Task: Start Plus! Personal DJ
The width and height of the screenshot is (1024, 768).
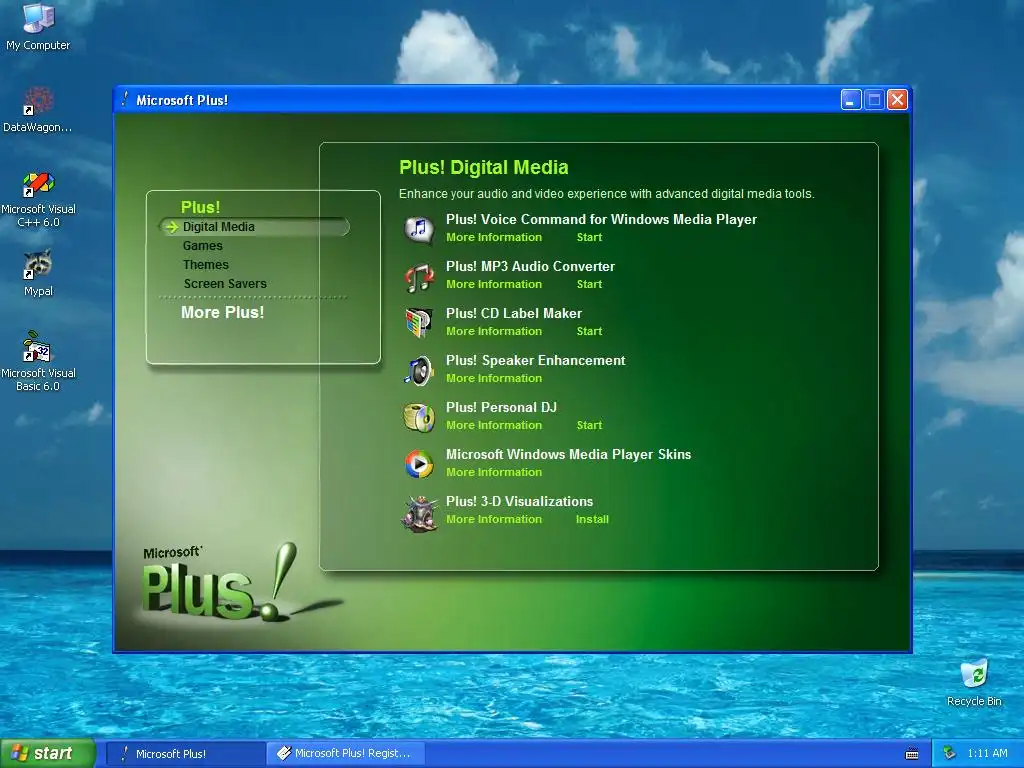Action: click(589, 425)
